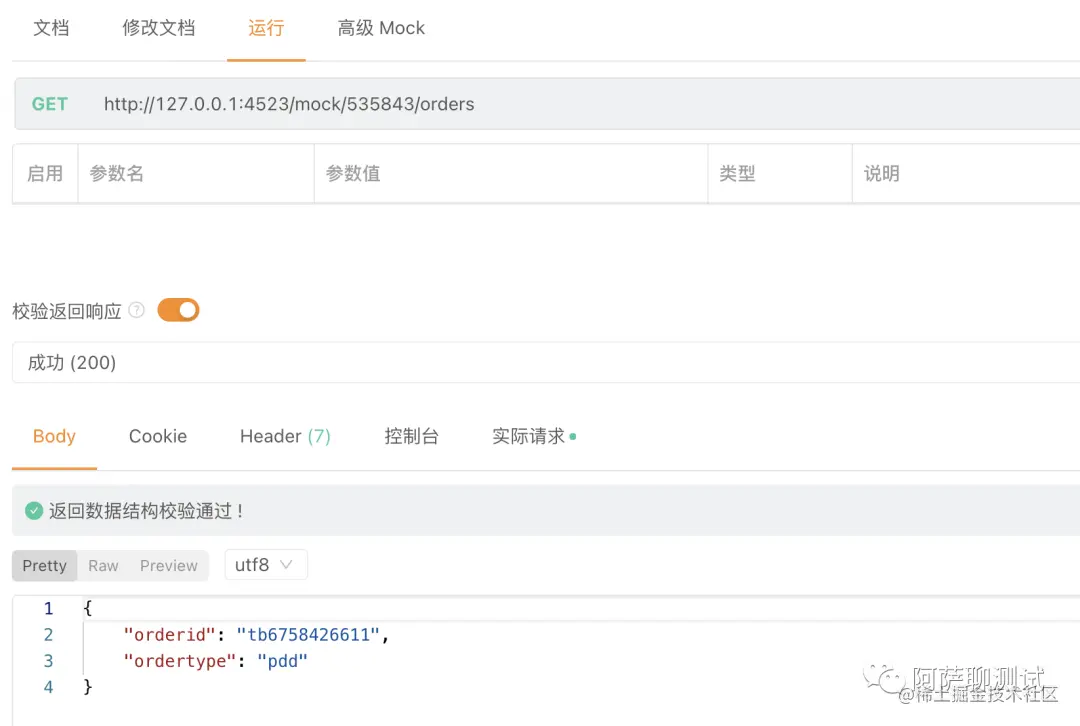The width and height of the screenshot is (1080, 726).
Task: Click line number 1 in response body
Action: tap(48, 608)
